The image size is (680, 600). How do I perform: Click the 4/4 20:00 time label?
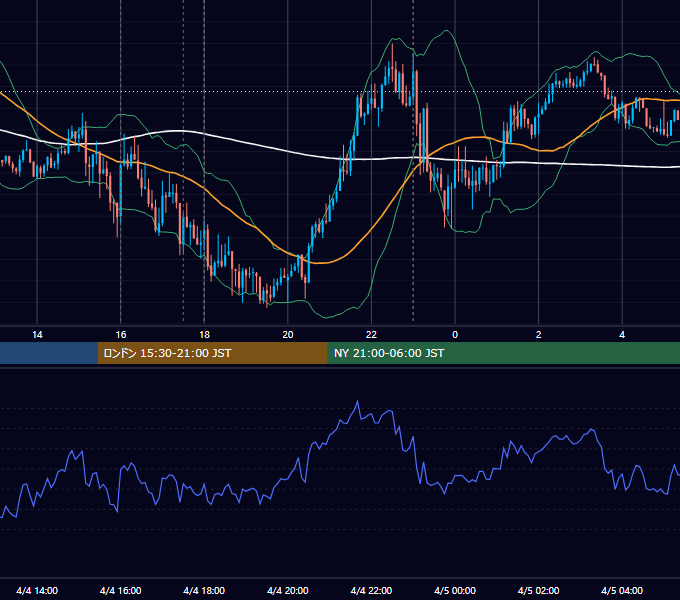click(x=288, y=591)
